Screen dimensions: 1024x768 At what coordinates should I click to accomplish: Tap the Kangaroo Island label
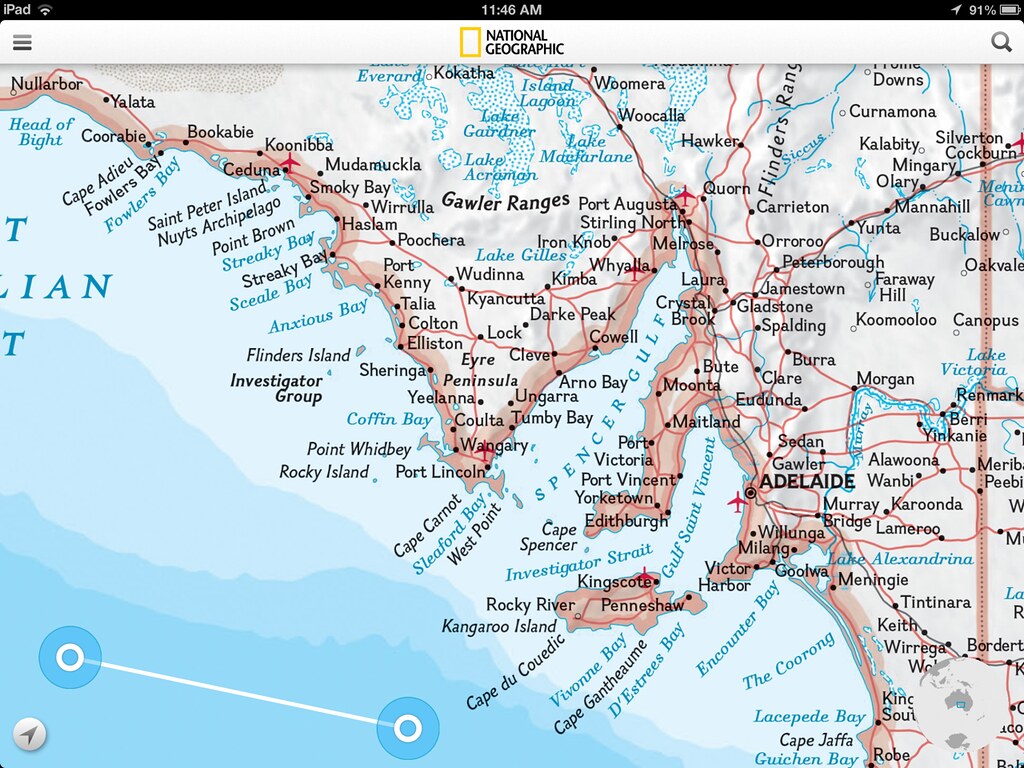click(x=499, y=626)
